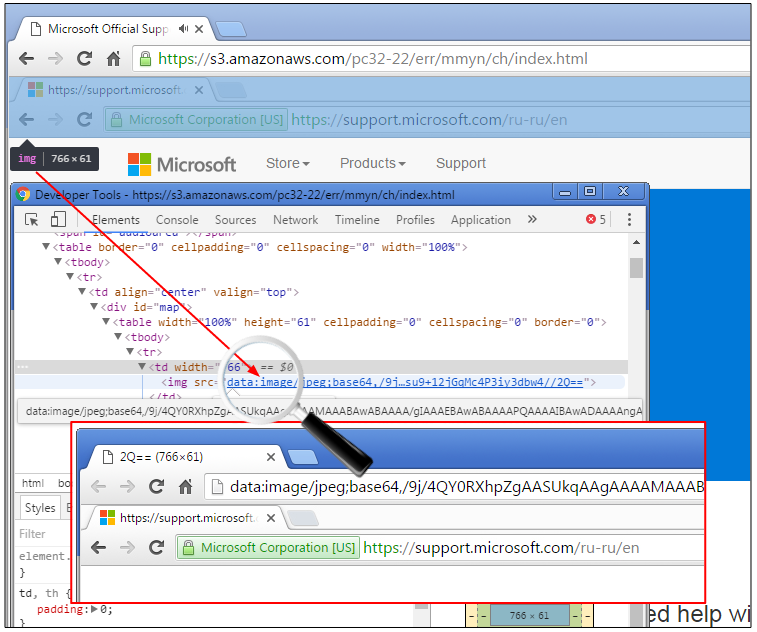The height and width of the screenshot is (632, 757).
Task: Select the inspect element picker in DevTools
Action: tap(32, 220)
